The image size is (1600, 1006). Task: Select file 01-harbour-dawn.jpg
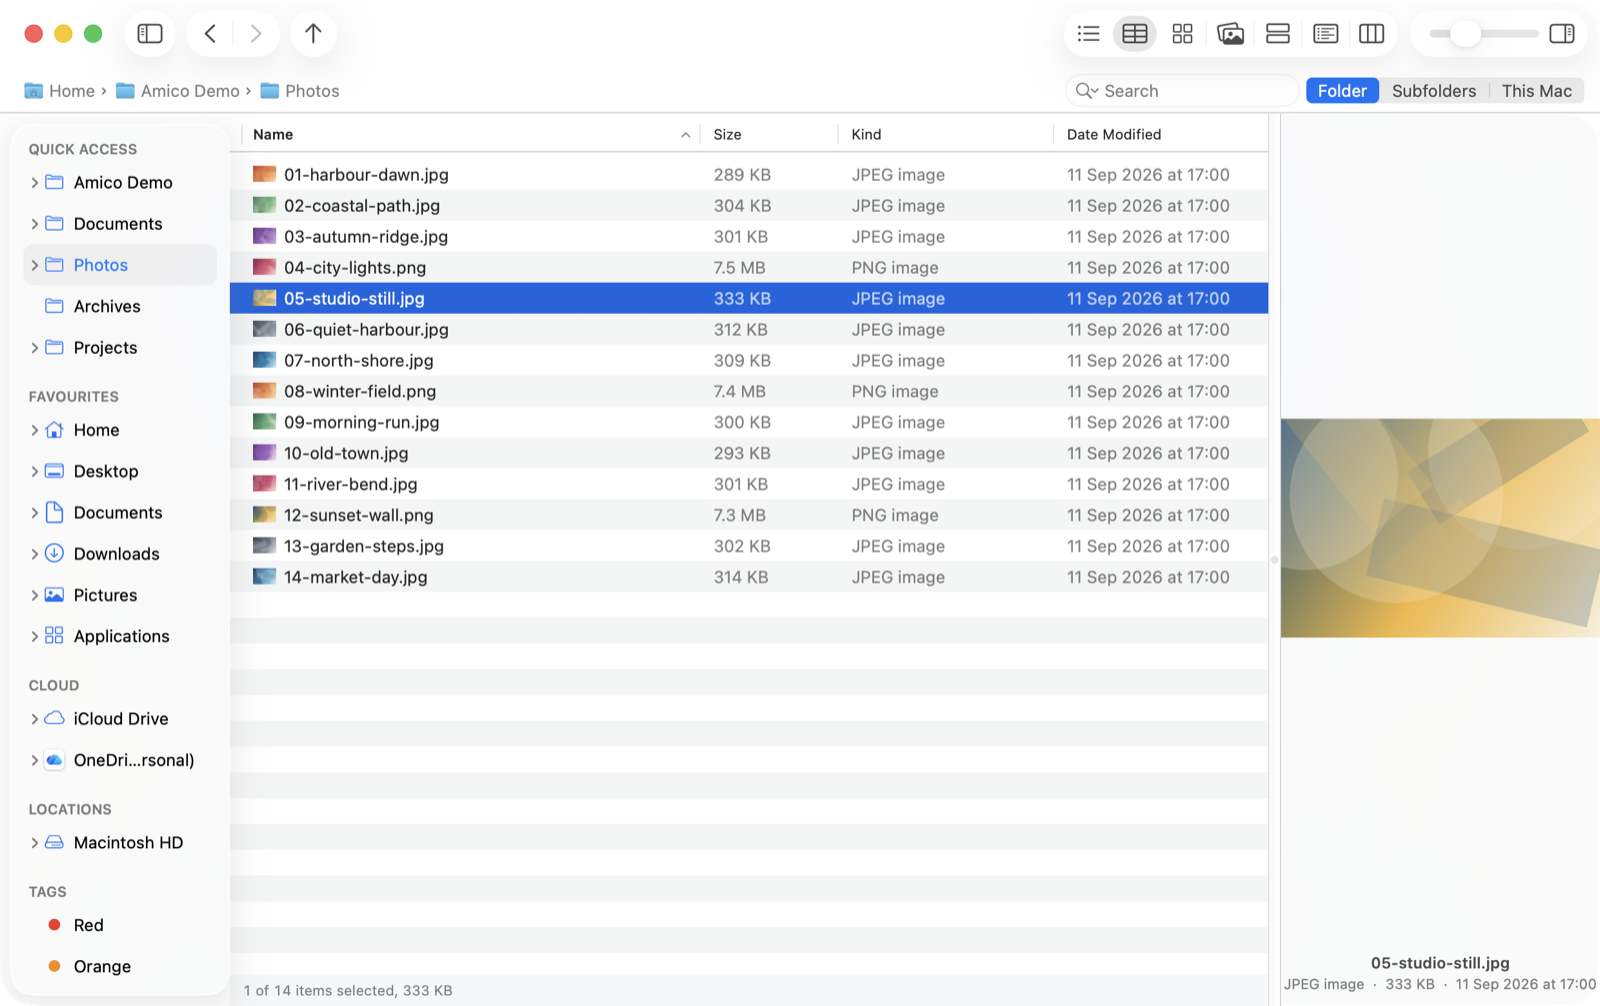pyautogui.click(x=749, y=175)
